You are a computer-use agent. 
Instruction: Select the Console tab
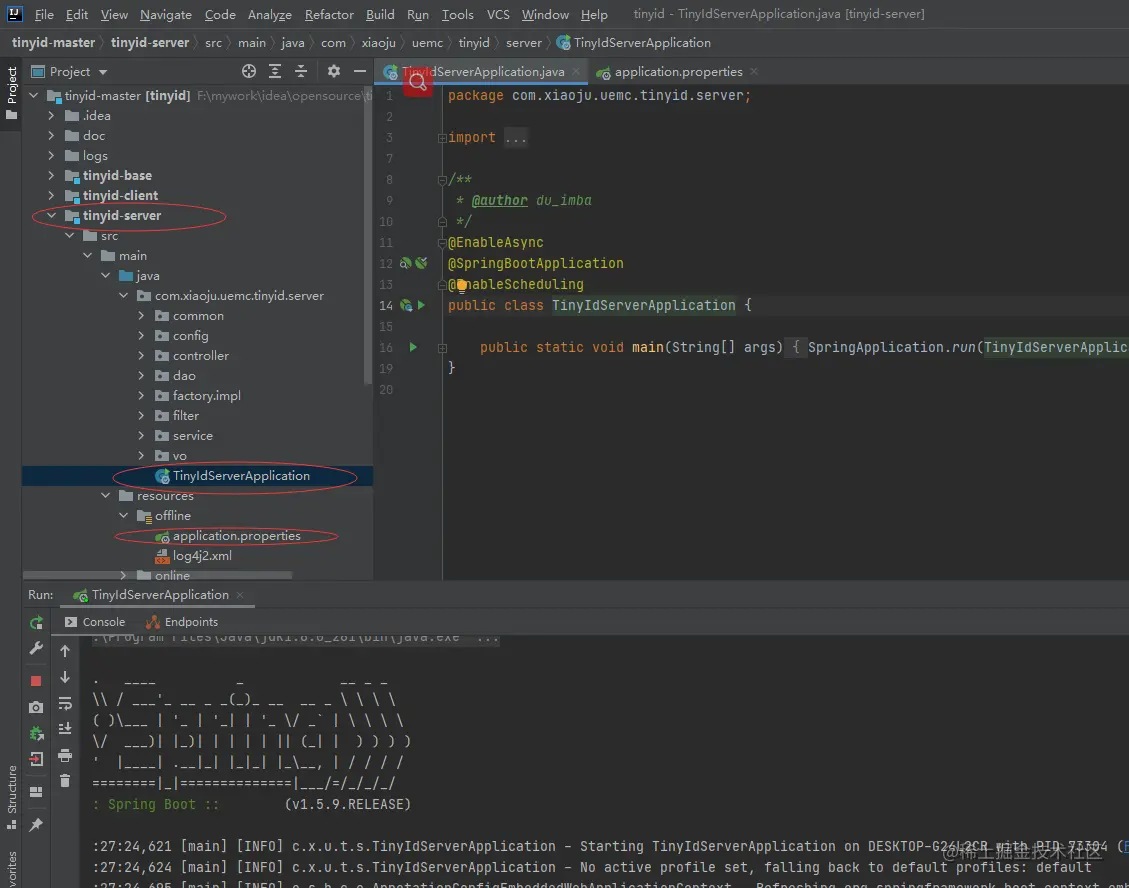[x=95, y=622]
